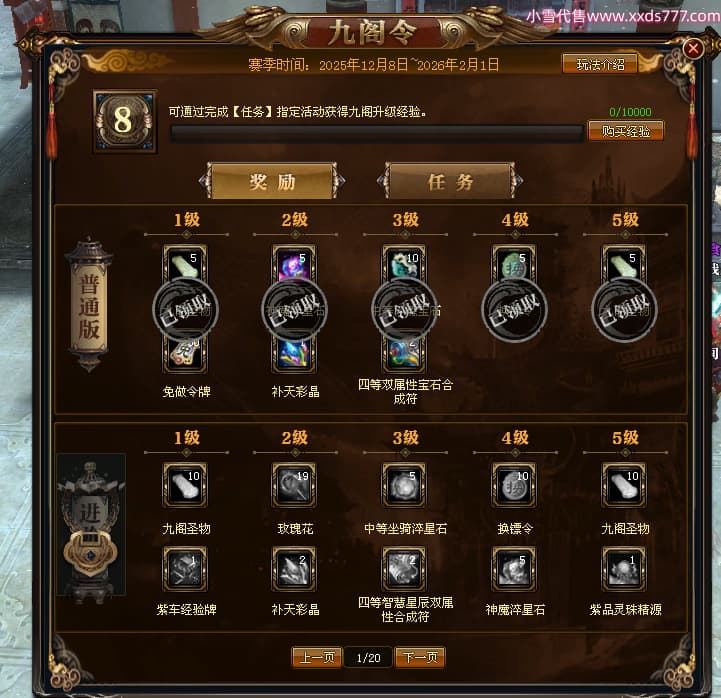721x698 pixels.
Task: Select the 玫瑰花 rose reward icon
Action: pyautogui.click(x=294, y=485)
